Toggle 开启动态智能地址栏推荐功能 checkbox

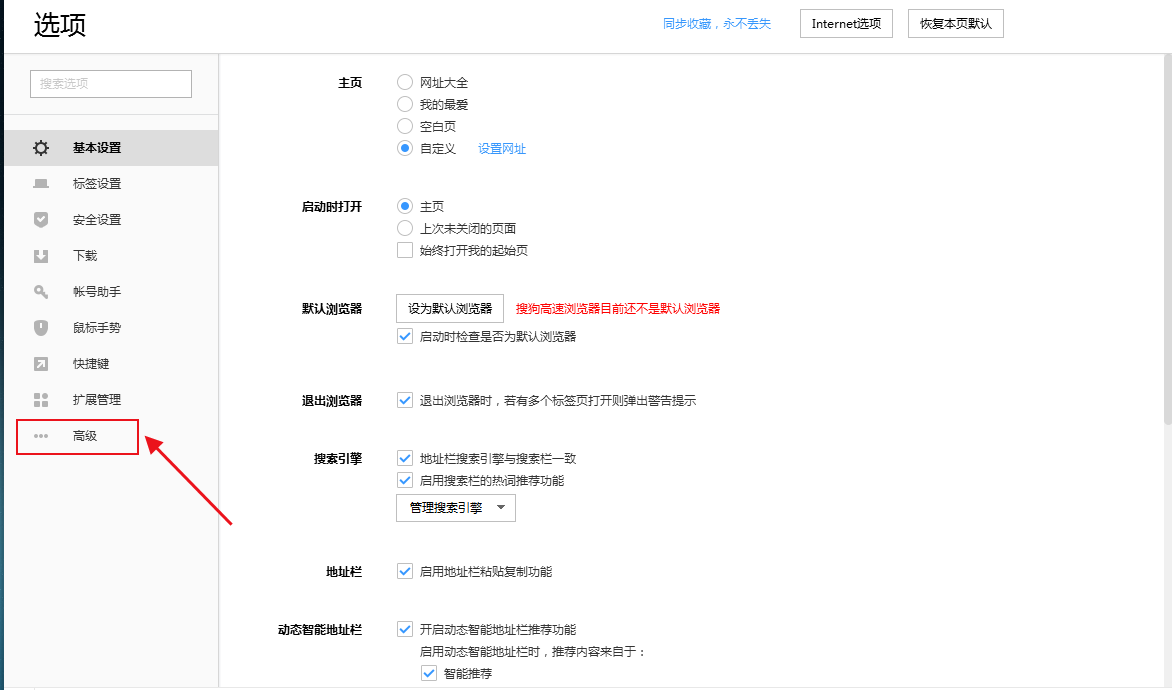(x=404, y=629)
